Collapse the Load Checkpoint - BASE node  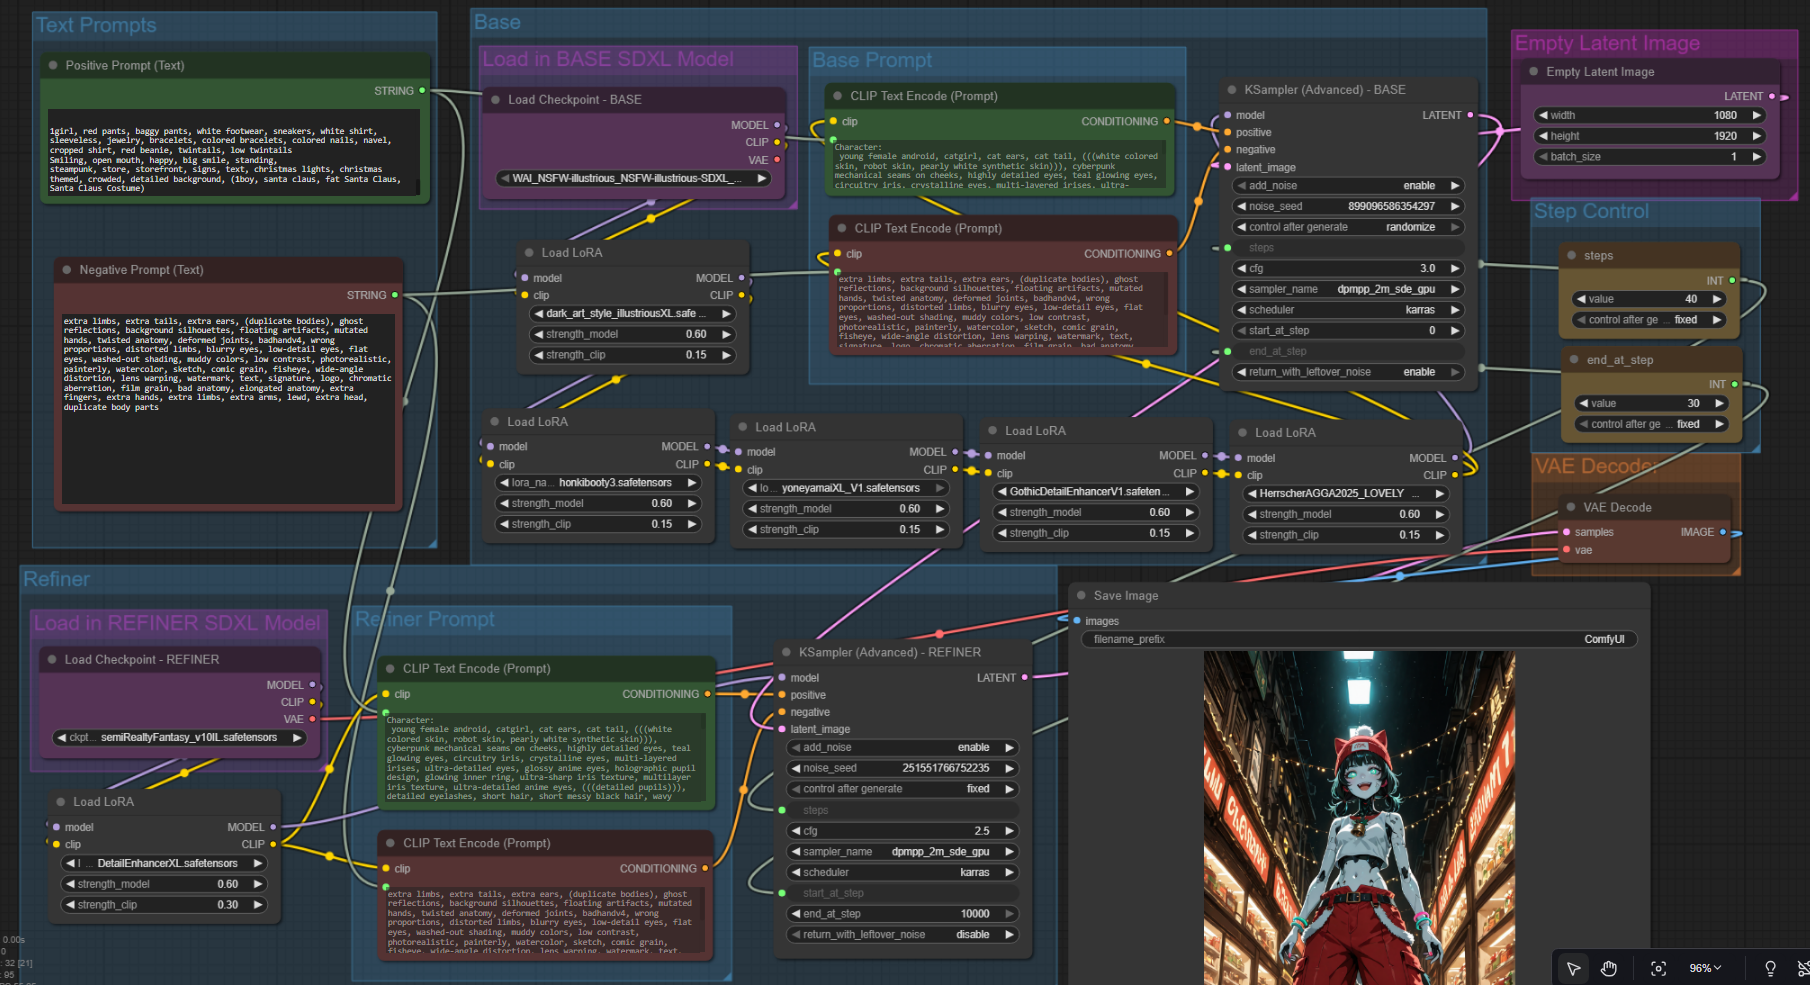click(495, 100)
